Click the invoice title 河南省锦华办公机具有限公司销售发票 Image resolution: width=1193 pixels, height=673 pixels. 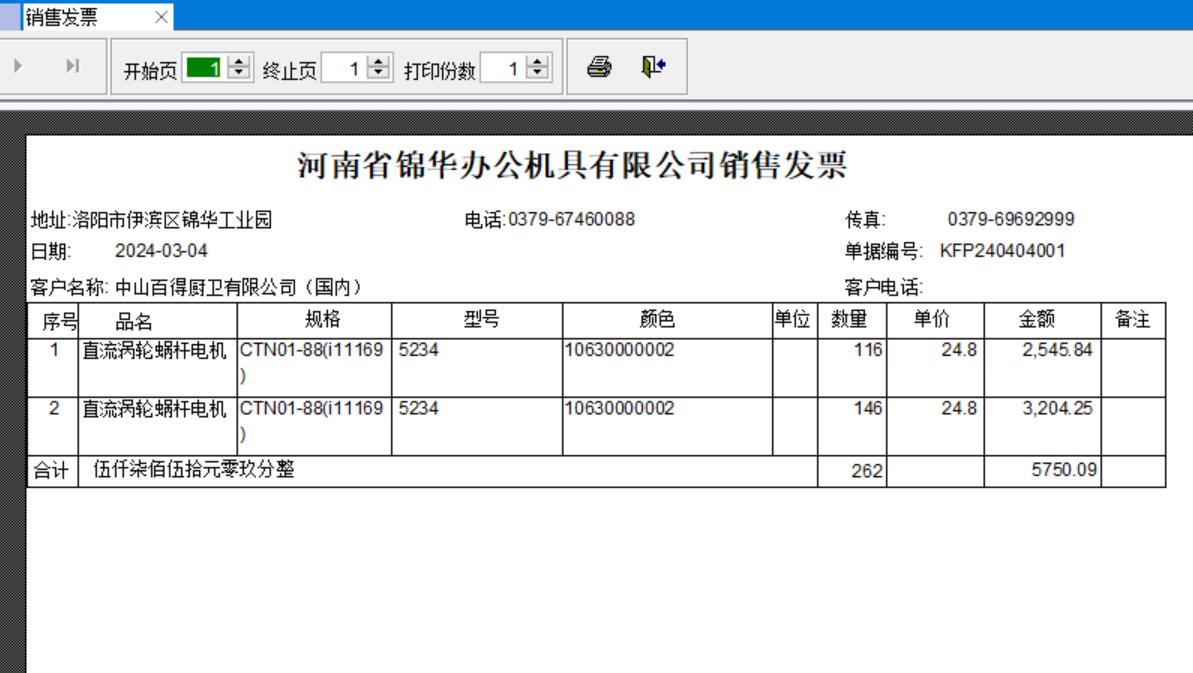tap(573, 167)
